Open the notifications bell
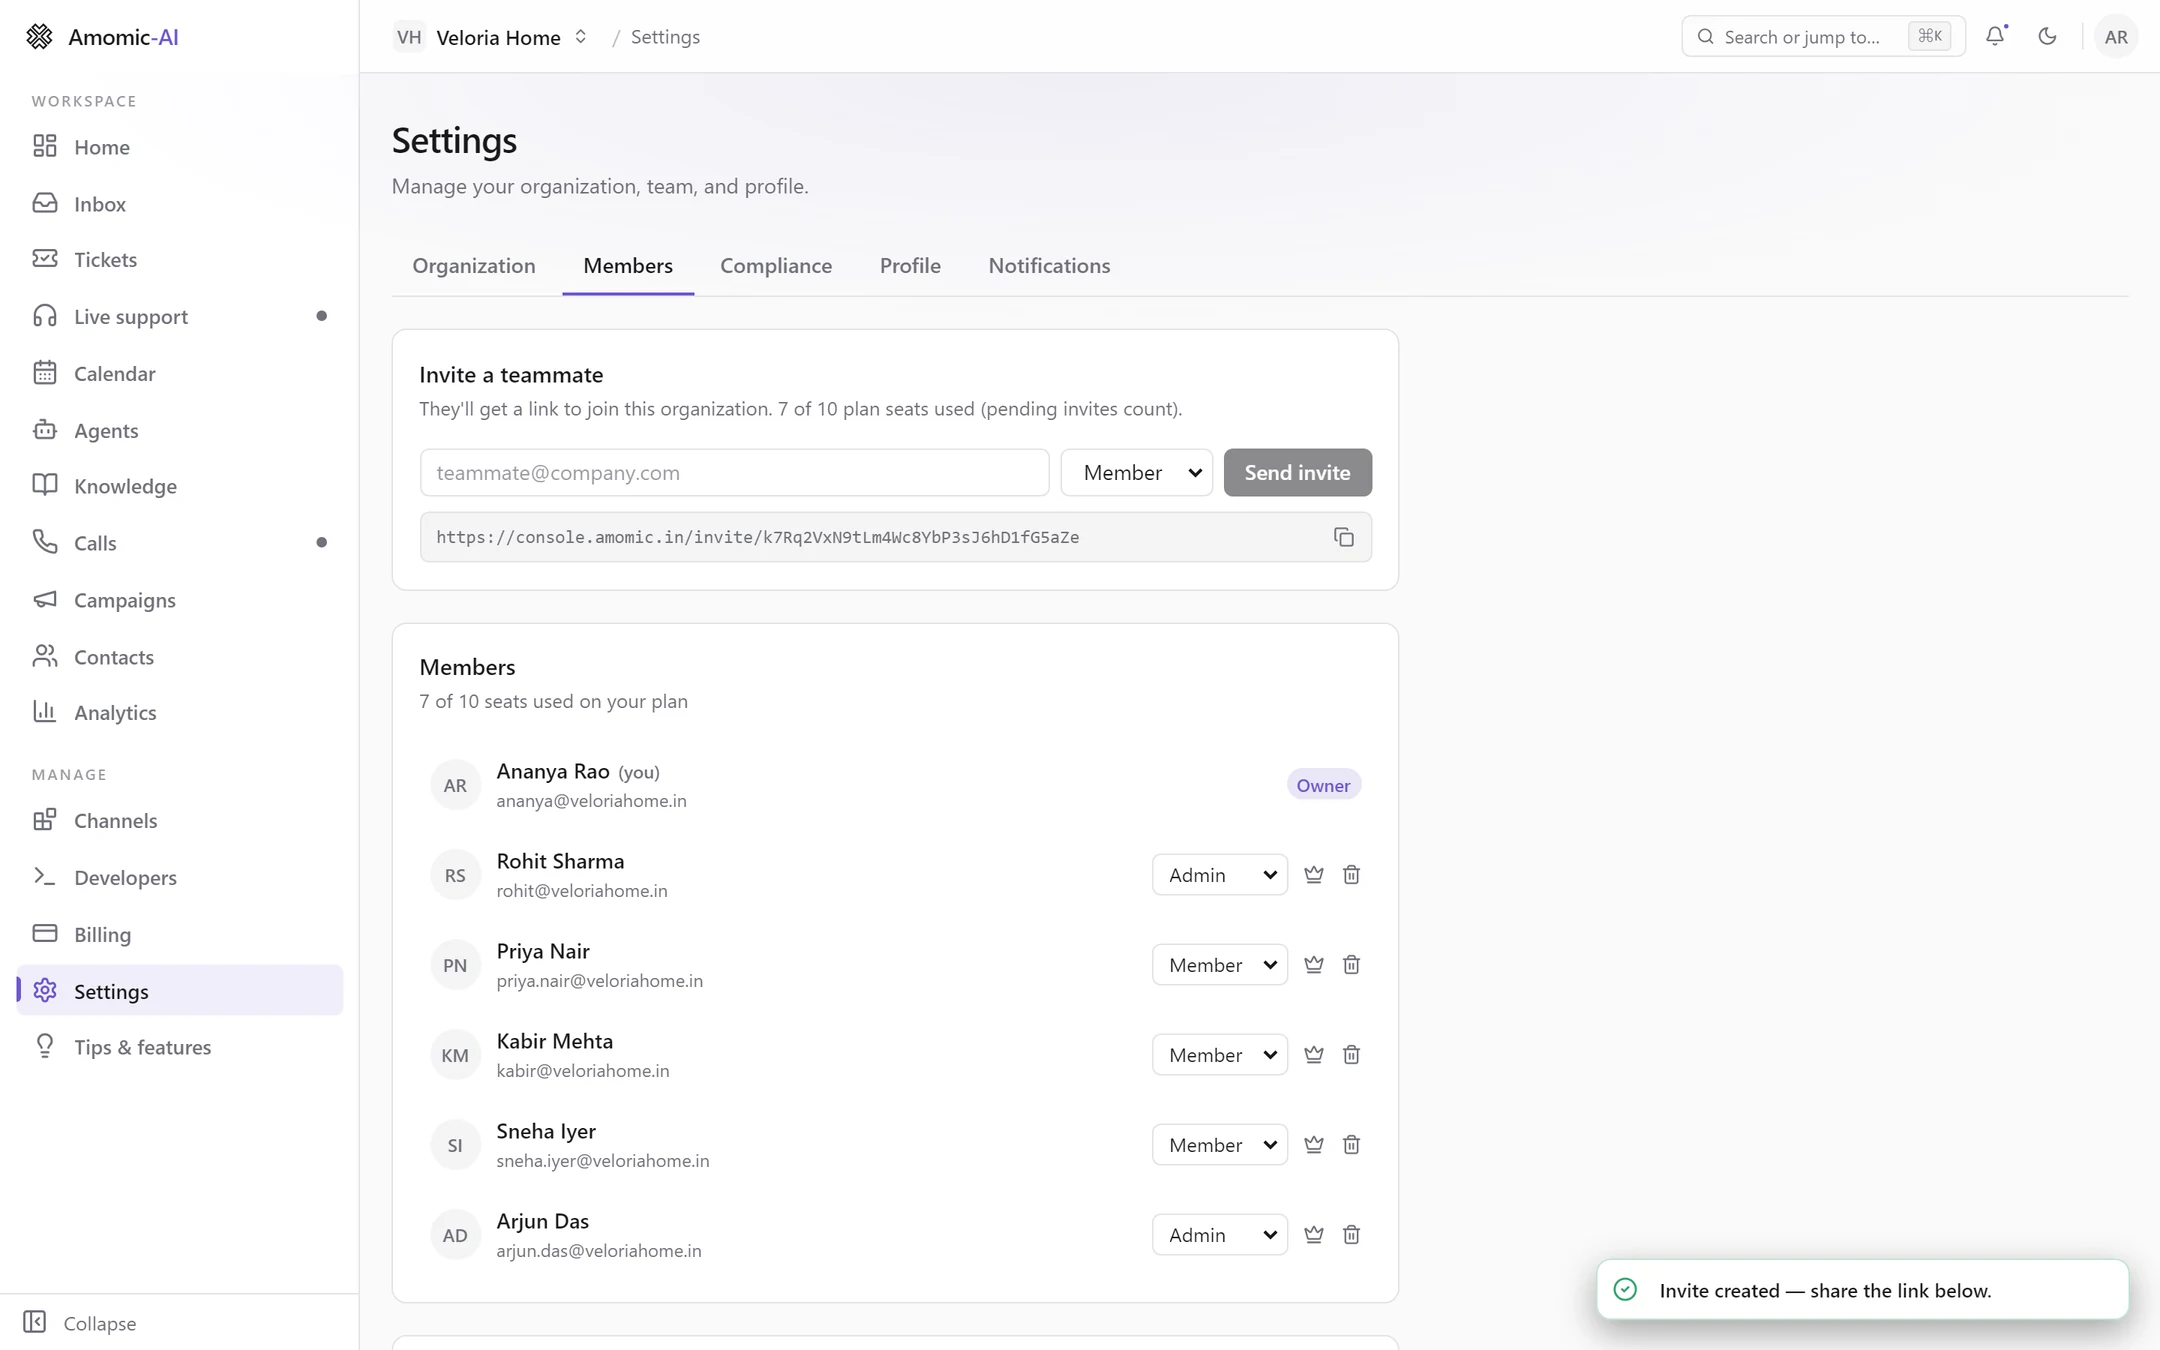This screenshot has height=1350, width=2160. coord(1995,36)
